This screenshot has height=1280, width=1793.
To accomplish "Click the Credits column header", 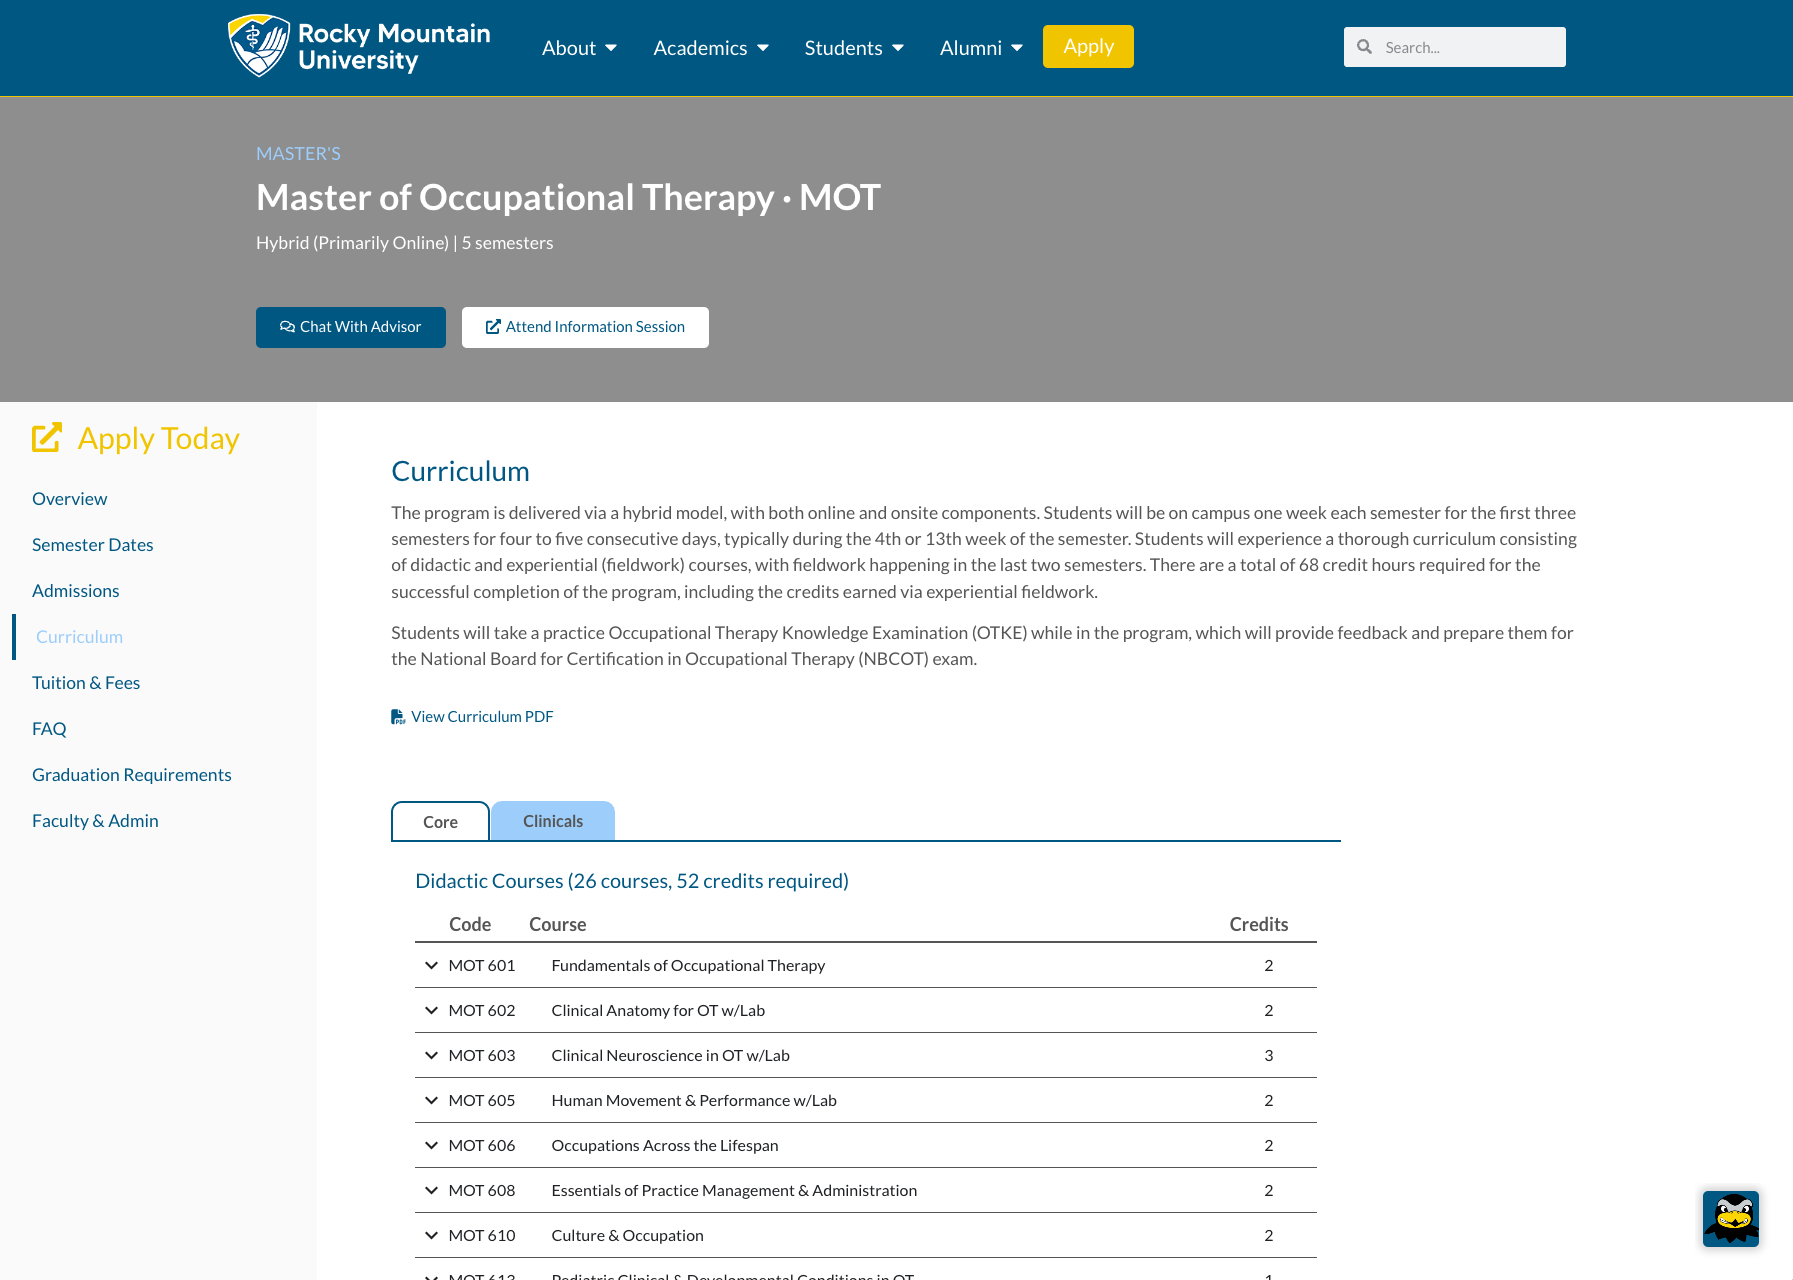I will click(x=1258, y=924).
